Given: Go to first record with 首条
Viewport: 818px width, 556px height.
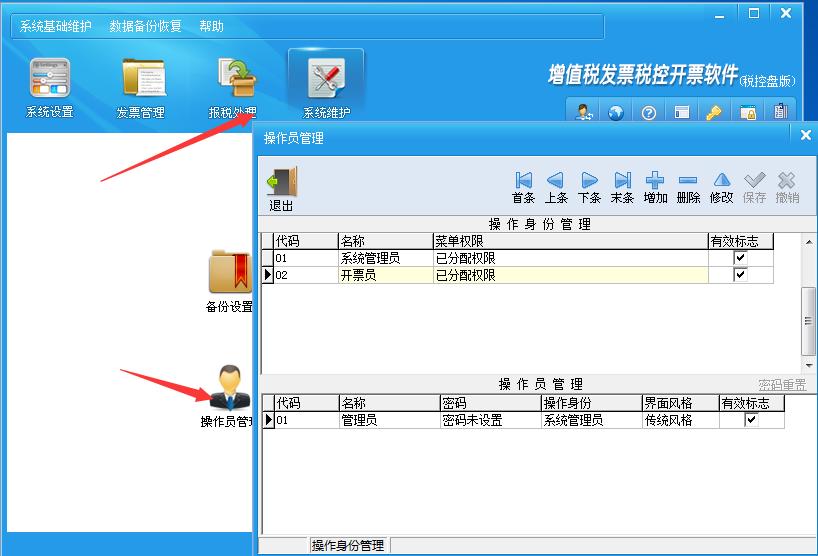Looking at the screenshot, I should click(523, 187).
